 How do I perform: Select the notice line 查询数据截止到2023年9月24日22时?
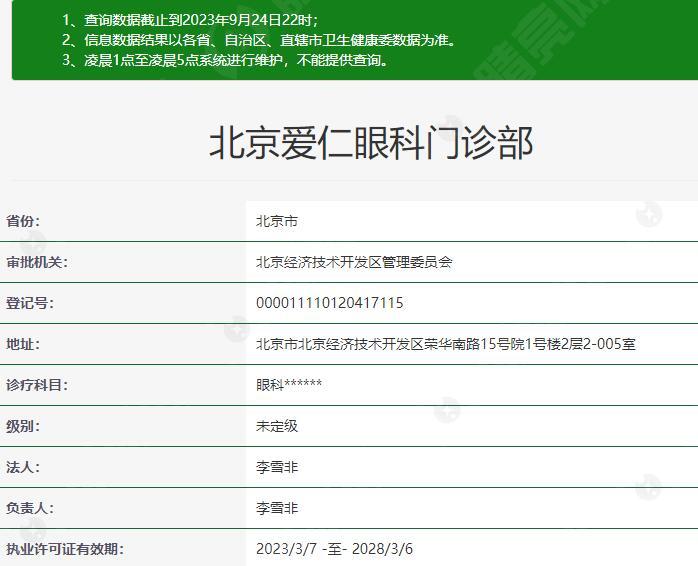[190, 20]
